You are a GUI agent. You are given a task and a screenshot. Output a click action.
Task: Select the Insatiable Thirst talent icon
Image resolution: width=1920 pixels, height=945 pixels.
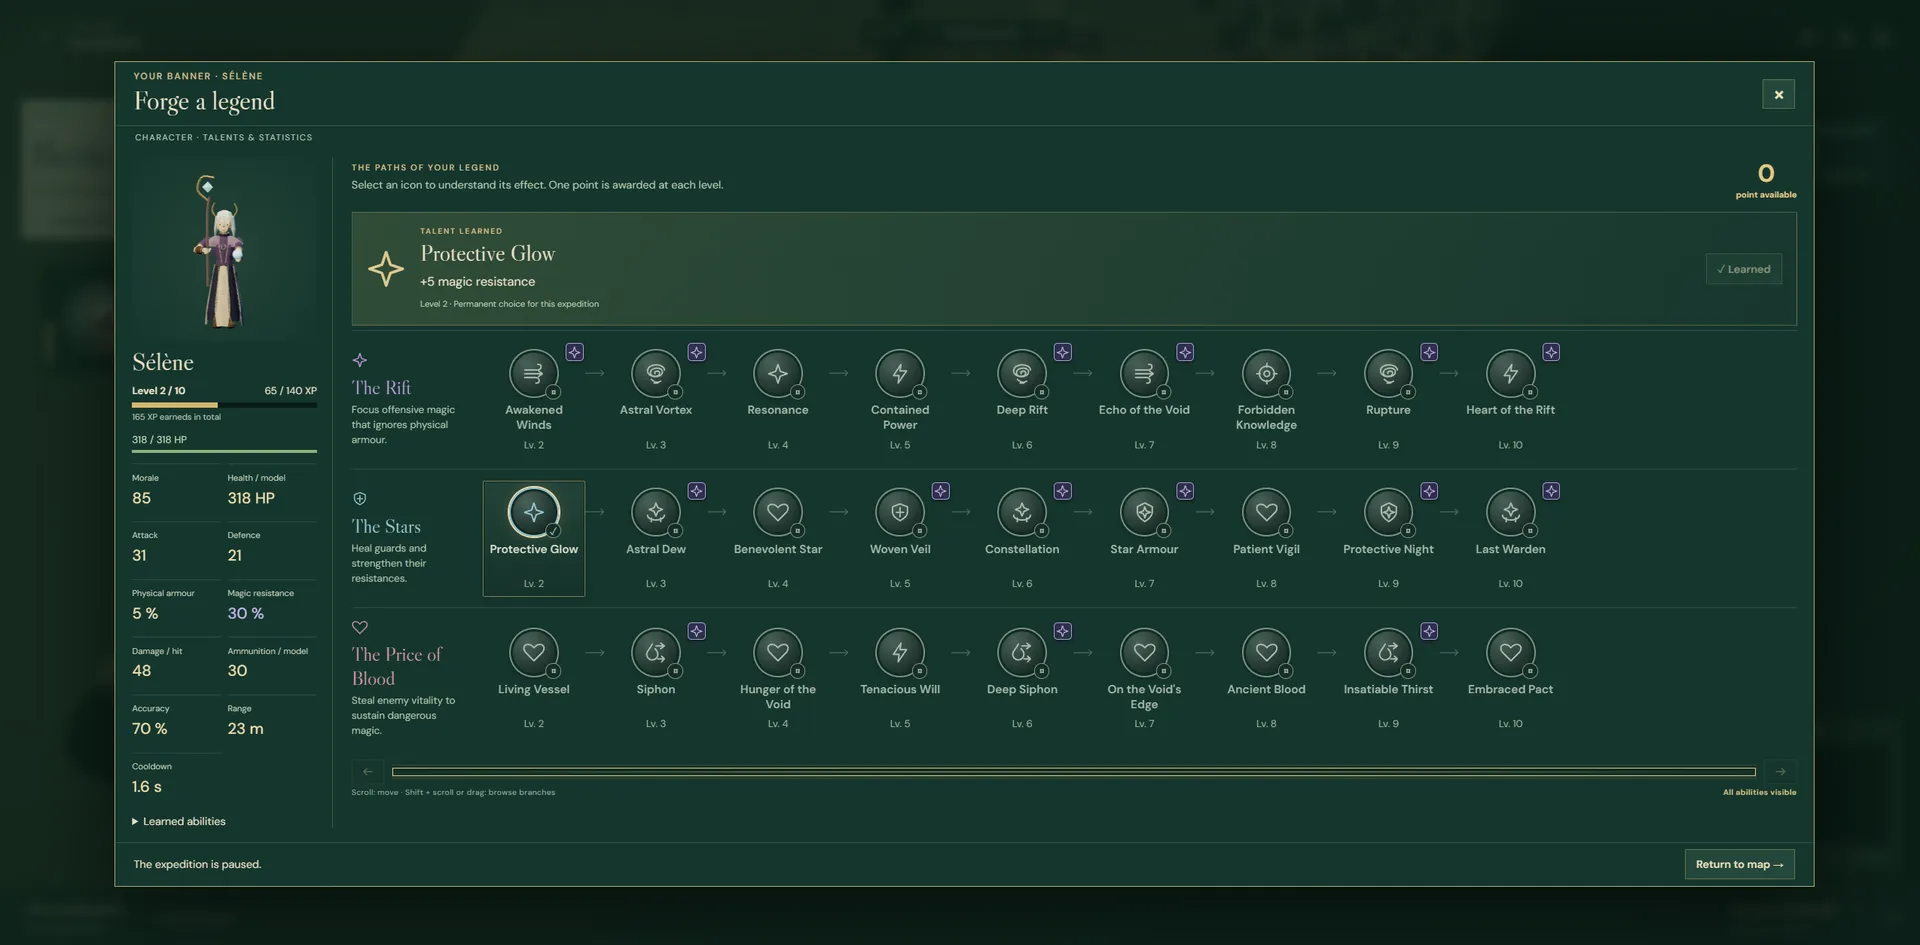pyautogui.click(x=1388, y=653)
